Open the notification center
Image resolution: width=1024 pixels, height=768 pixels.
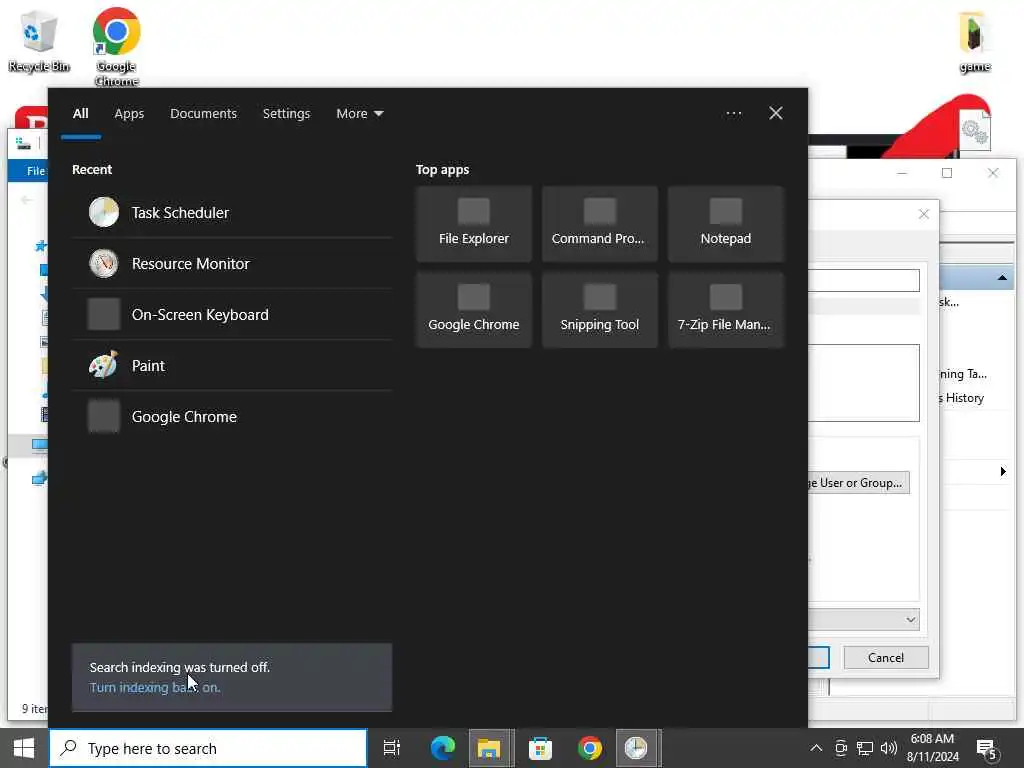(x=987, y=750)
